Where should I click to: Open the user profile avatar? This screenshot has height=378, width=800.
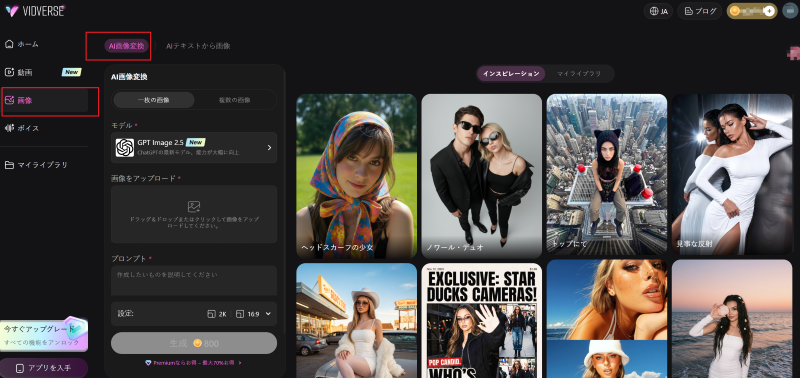coord(789,11)
